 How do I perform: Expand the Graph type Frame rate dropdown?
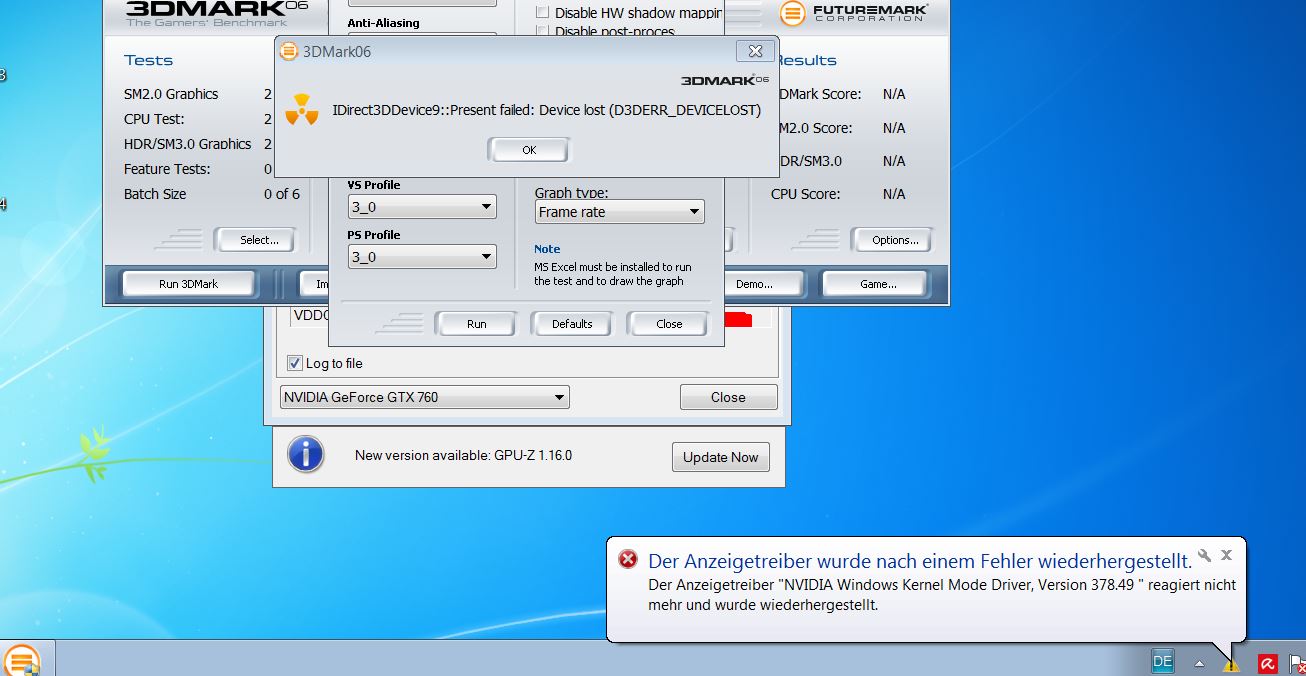tap(619, 212)
